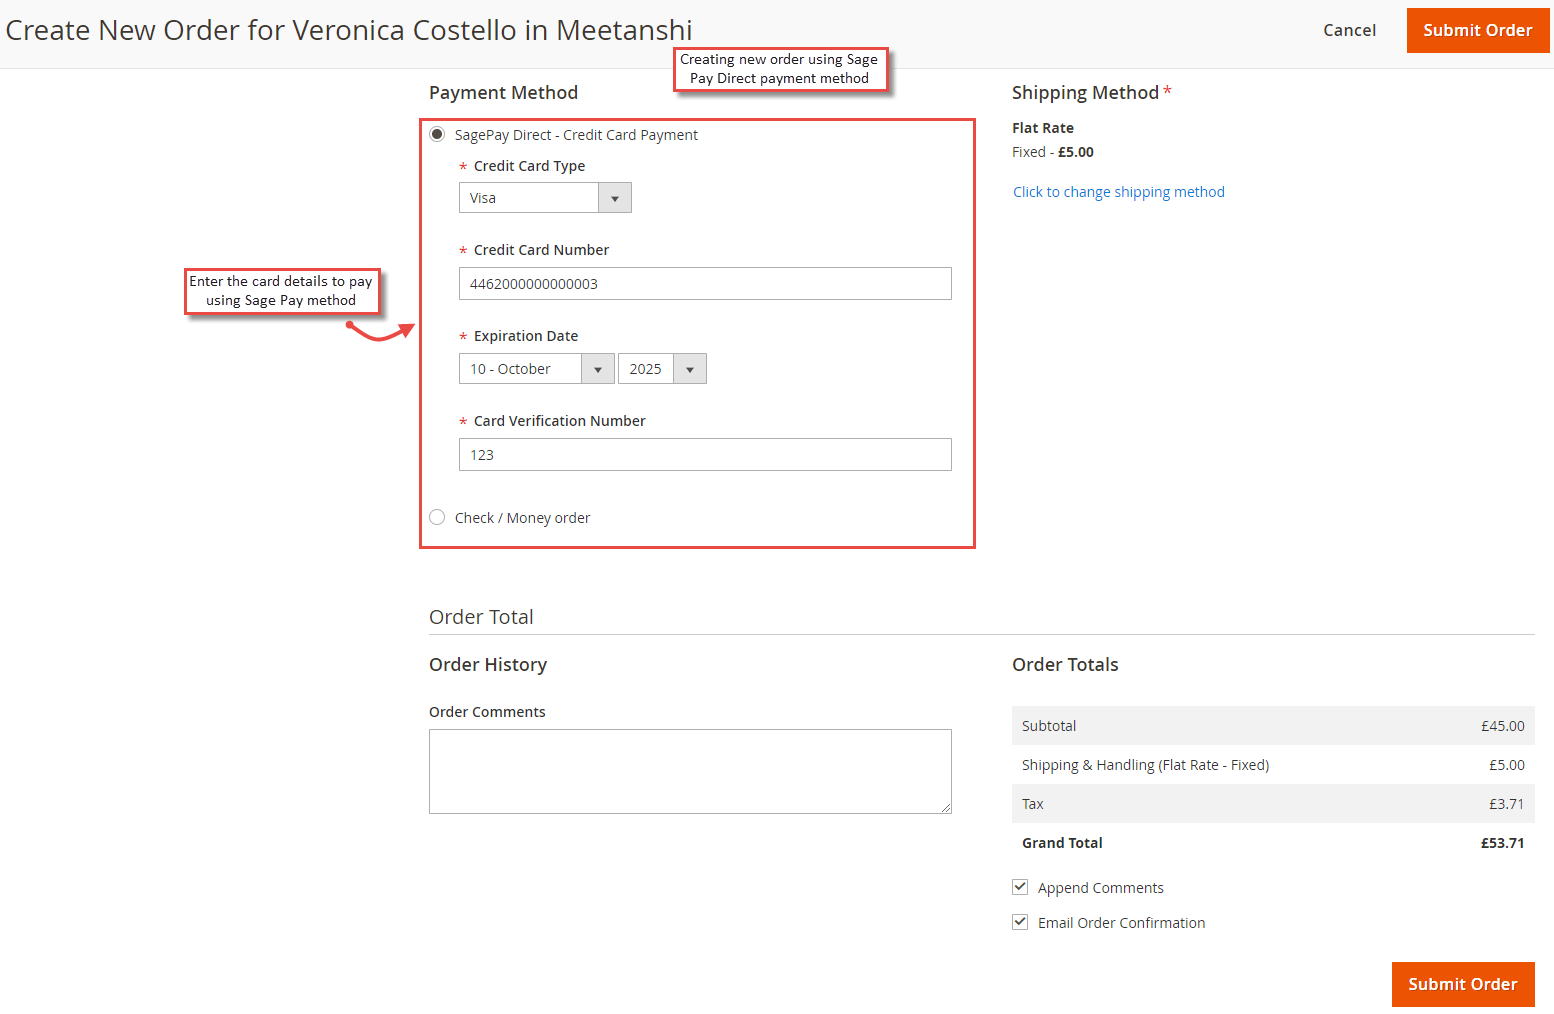Click the Fixed - £5.00 shipping rate text
The width and height of the screenshot is (1554, 1014).
point(1053,152)
